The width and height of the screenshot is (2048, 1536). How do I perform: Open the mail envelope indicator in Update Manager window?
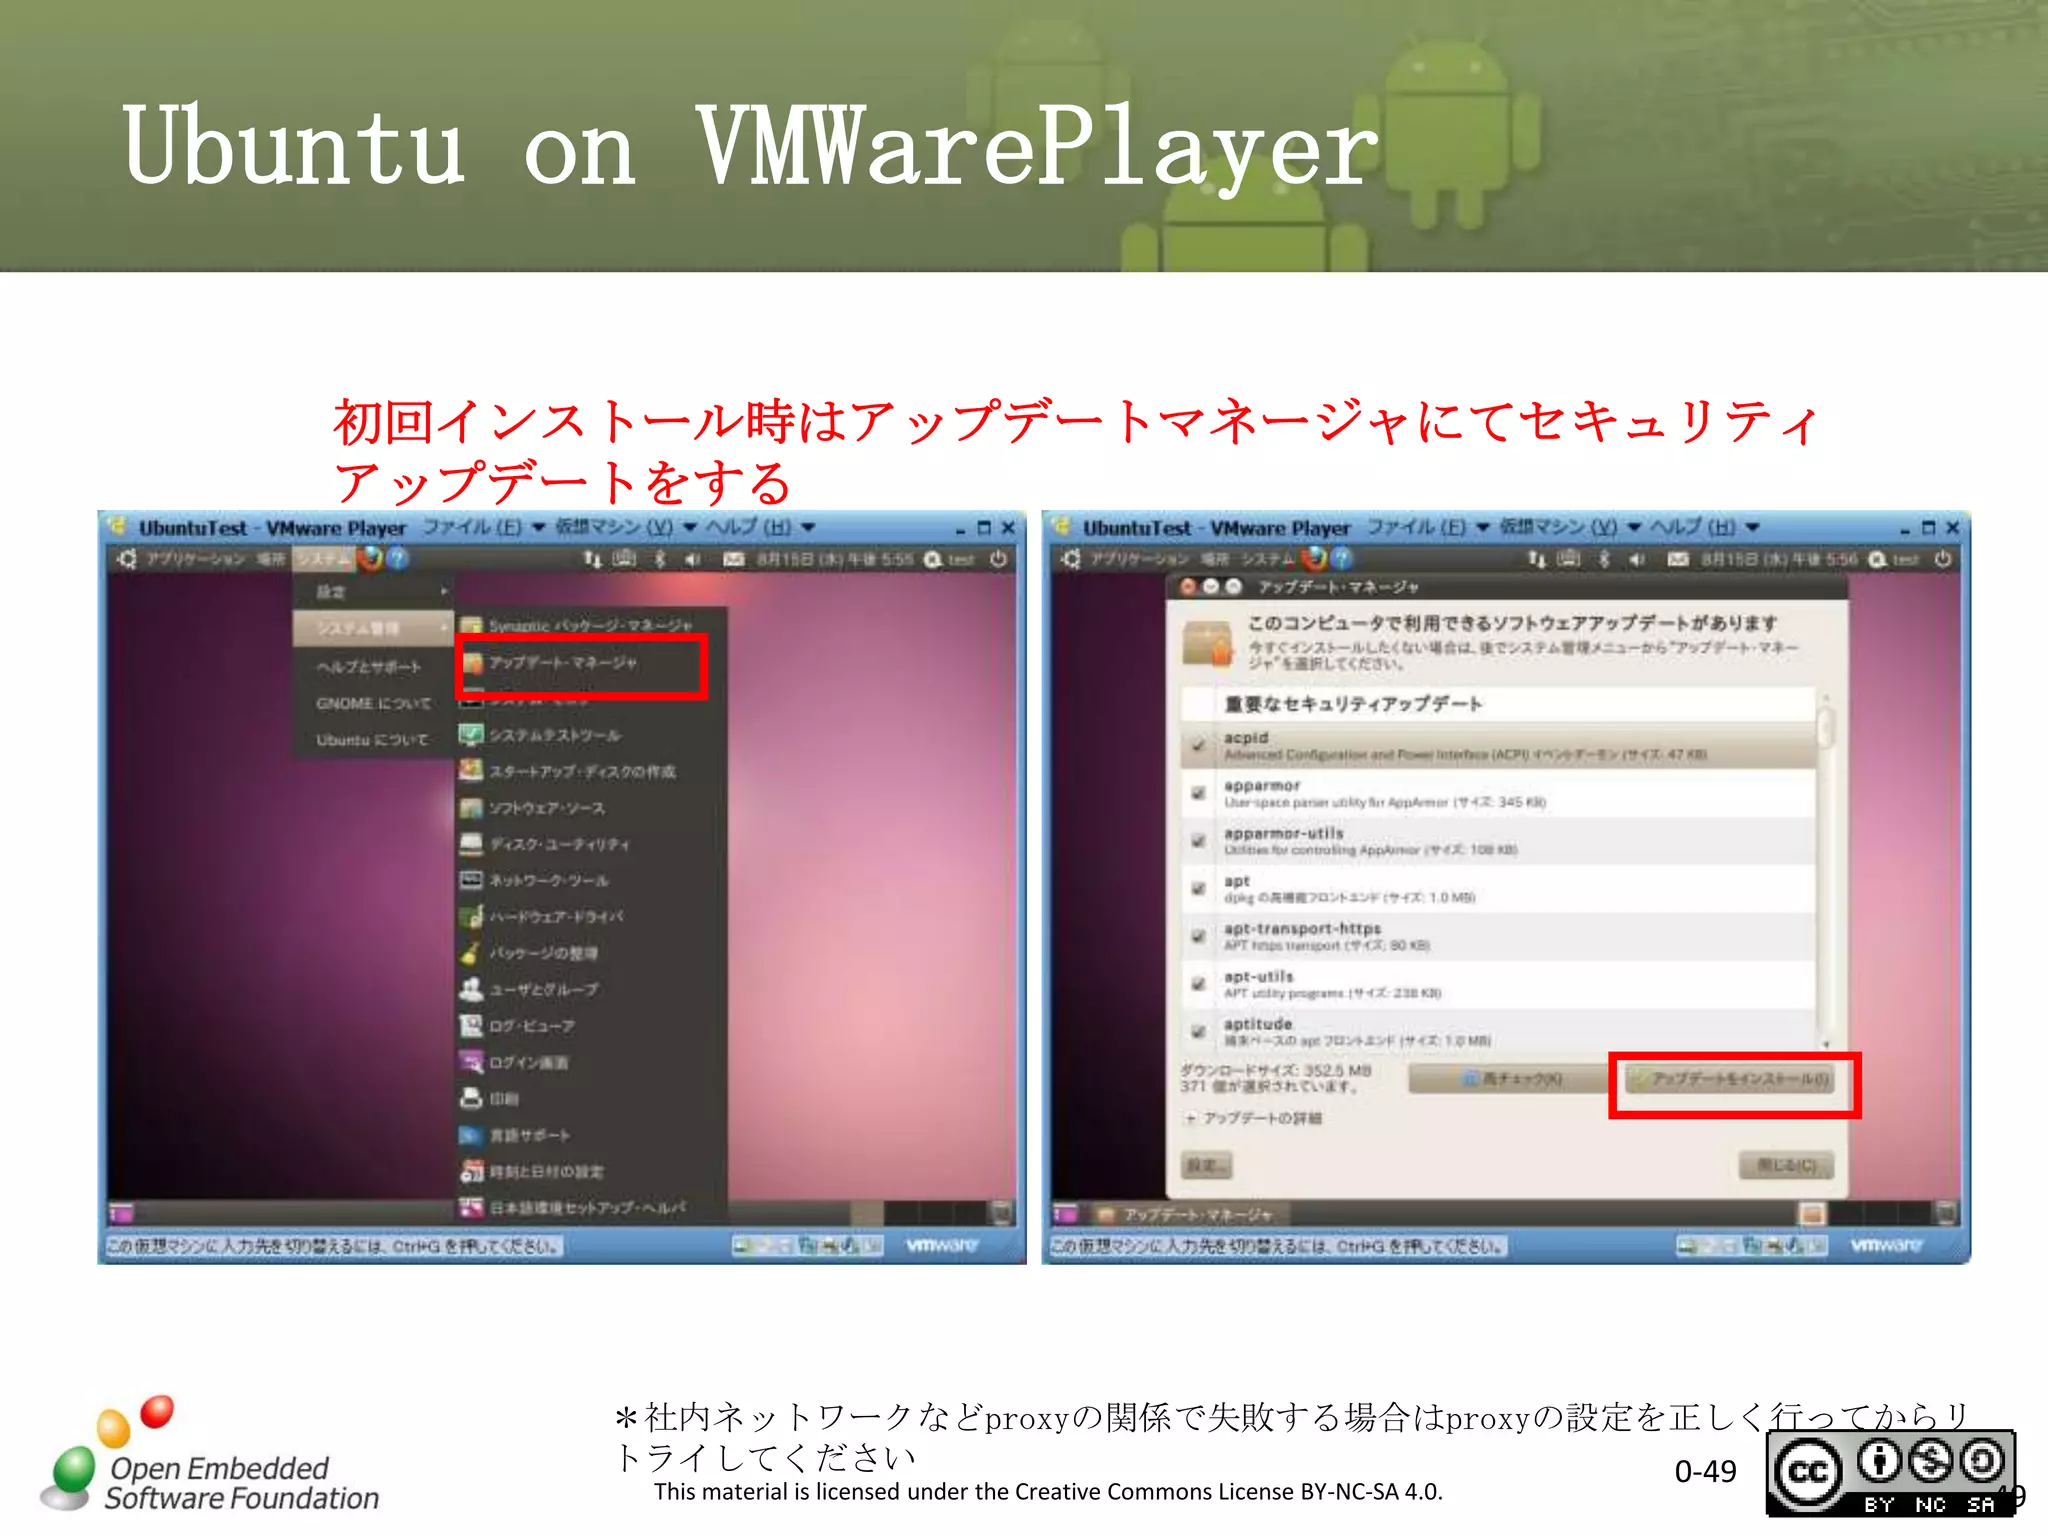tap(1677, 559)
